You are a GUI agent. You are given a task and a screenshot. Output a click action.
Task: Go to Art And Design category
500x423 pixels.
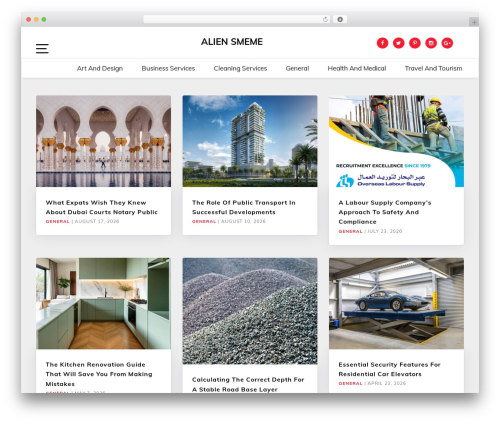(100, 68)
